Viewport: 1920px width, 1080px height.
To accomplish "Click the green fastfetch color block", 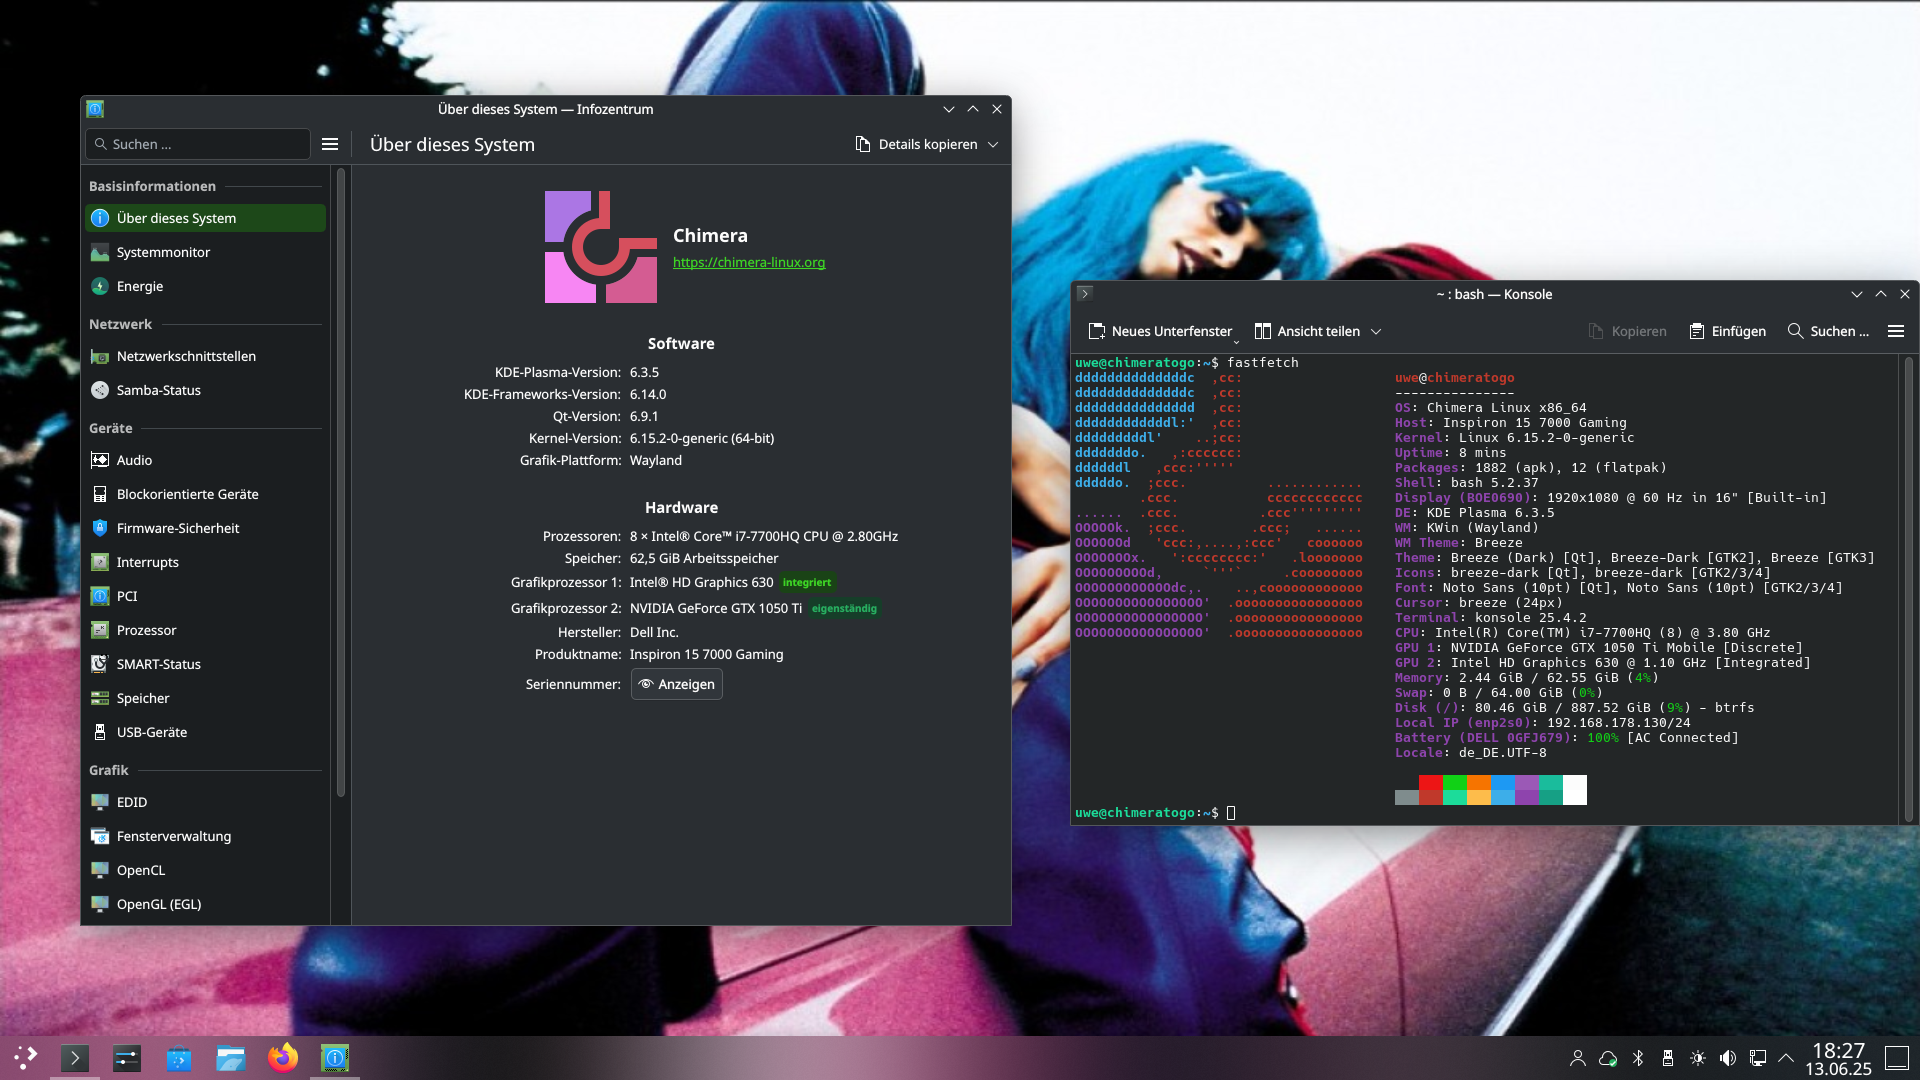I will point(1455,782).
